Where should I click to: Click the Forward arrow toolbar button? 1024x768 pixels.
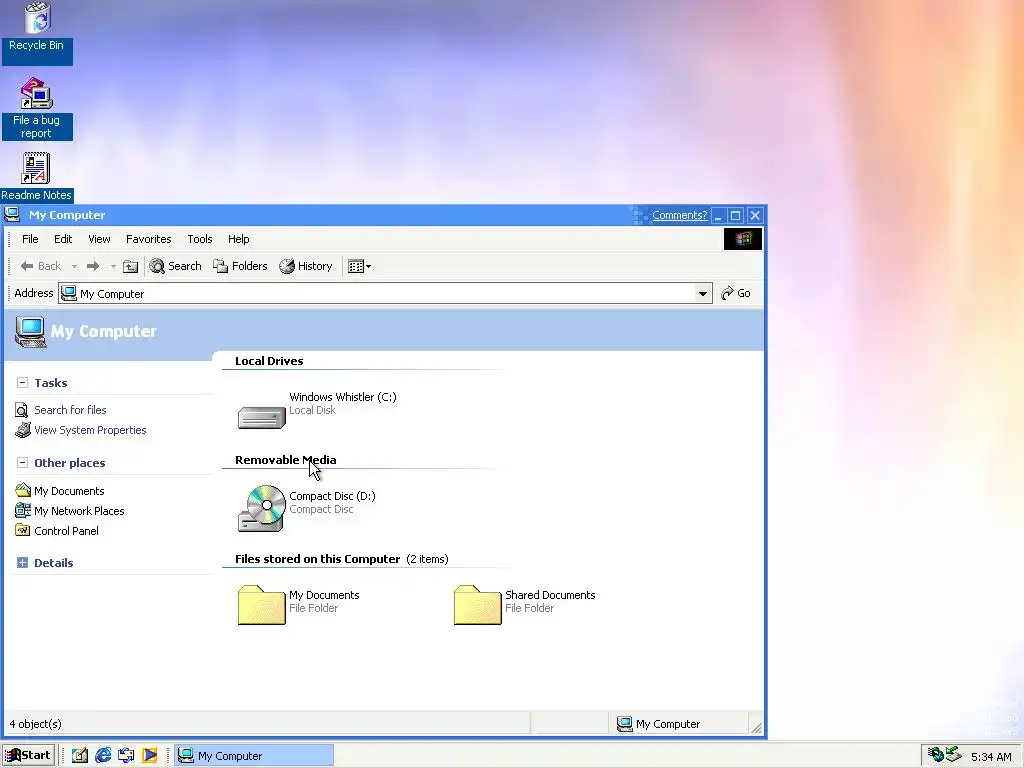pos(93,266)
